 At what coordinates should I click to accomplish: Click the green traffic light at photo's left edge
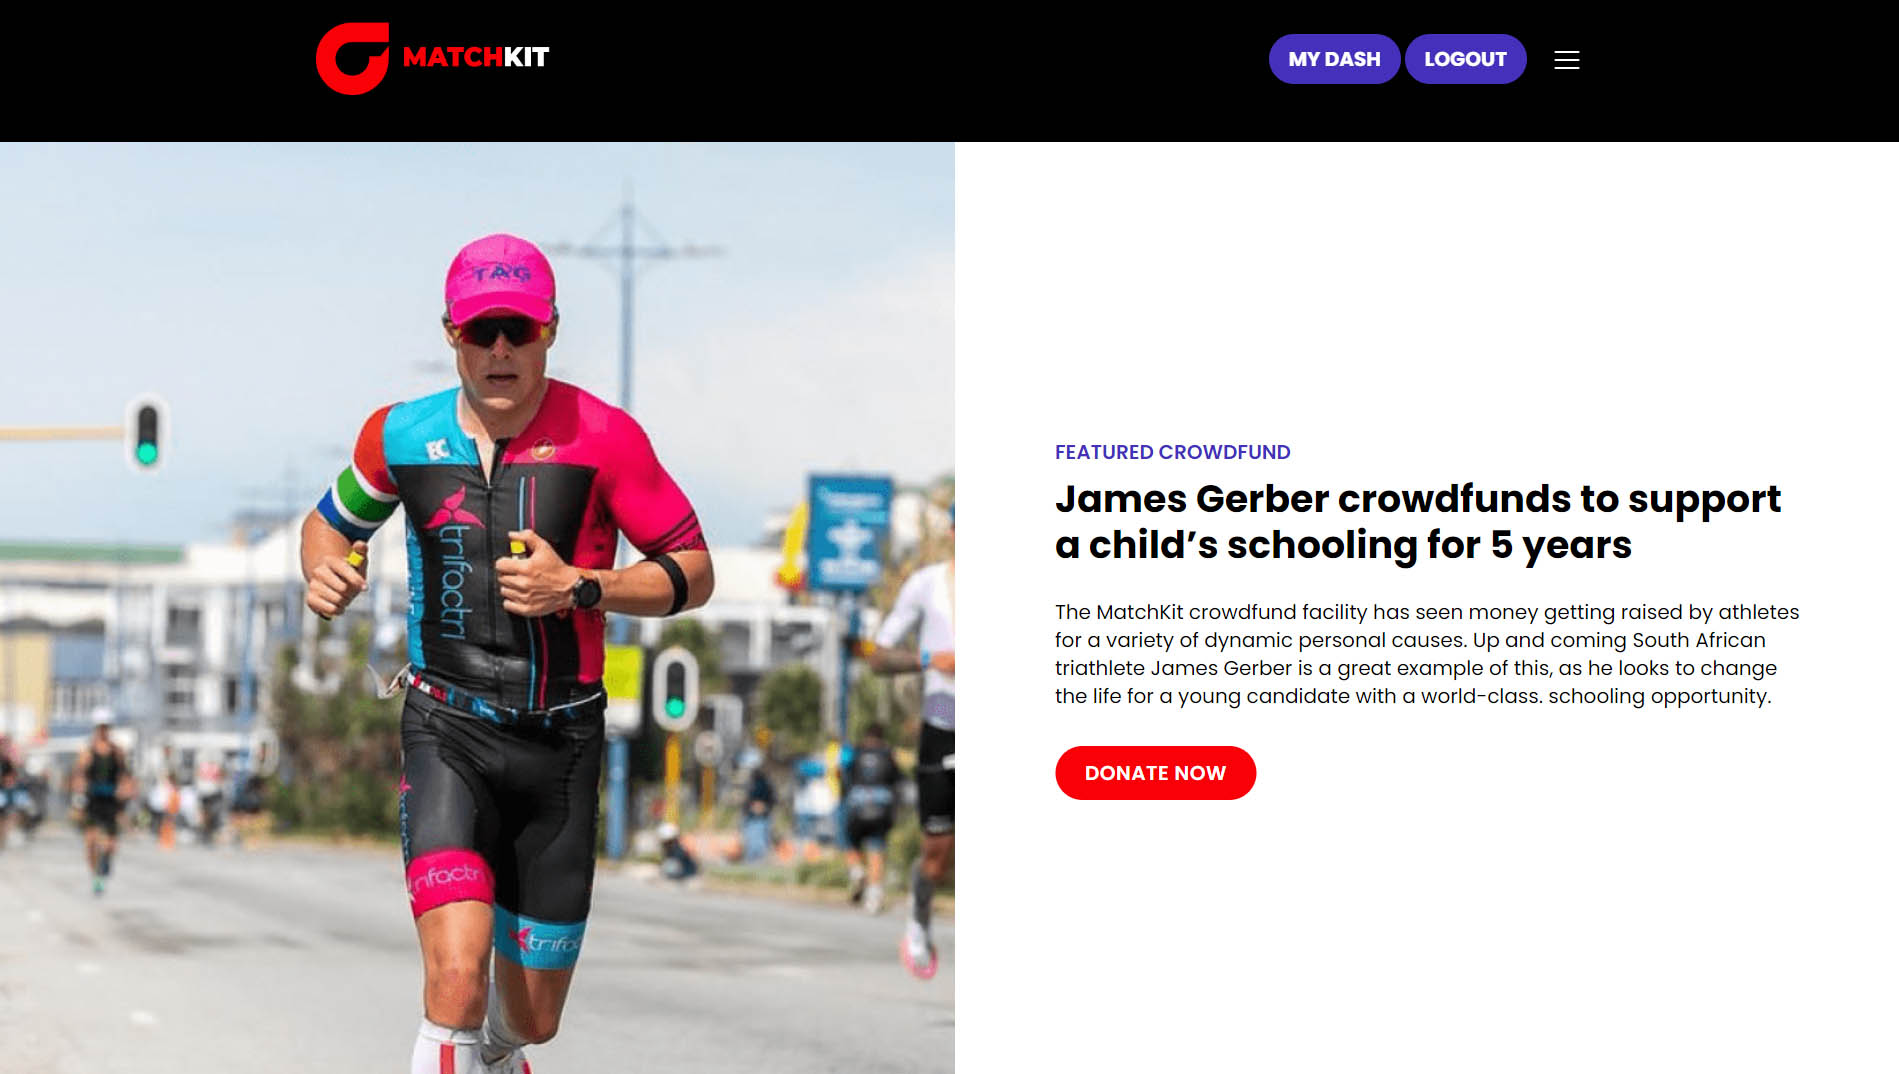point(147,433)
